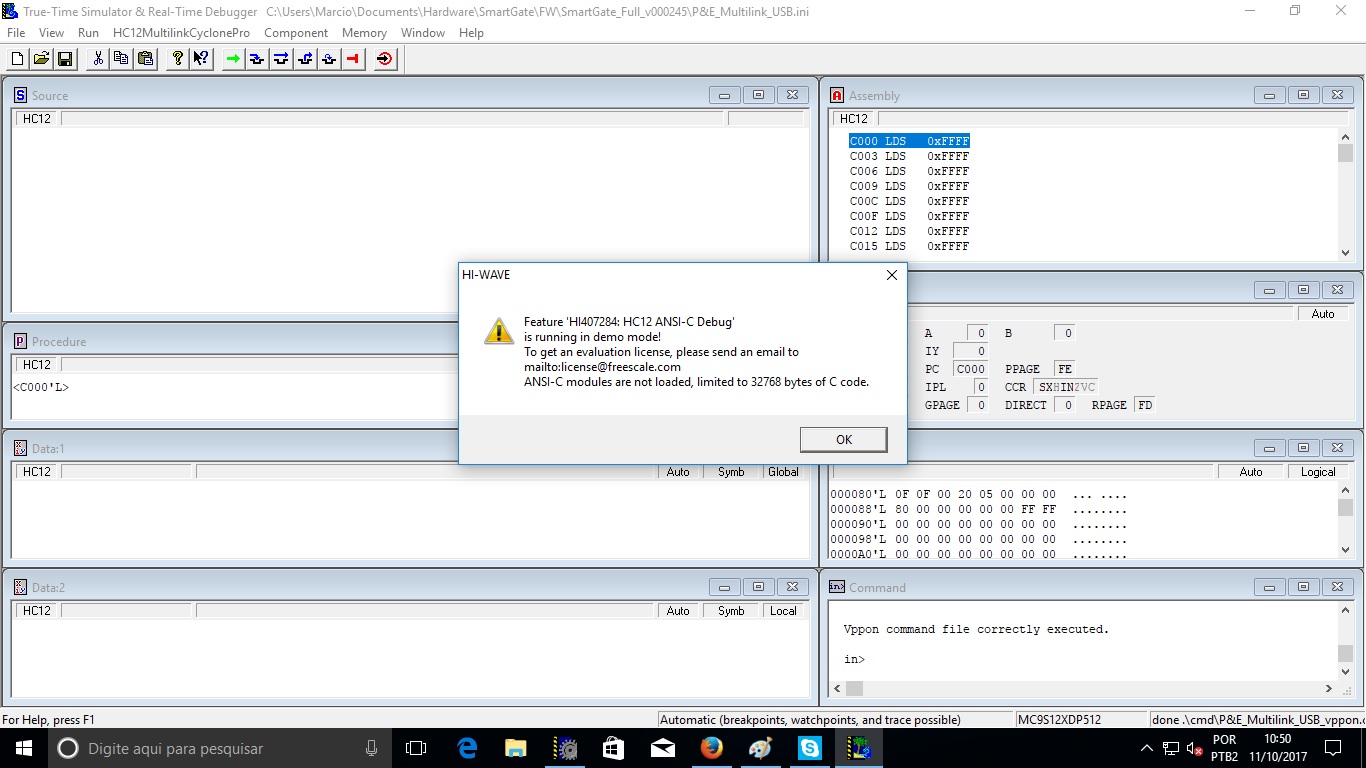Open the View menu
The height and width of the screenshot is (768, 1366).
pos(51,33)
